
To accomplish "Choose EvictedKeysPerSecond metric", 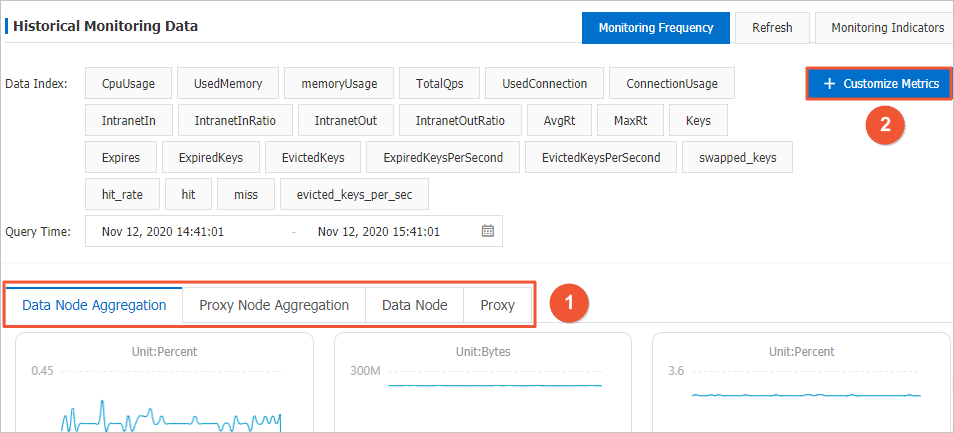I will (601, 158).
